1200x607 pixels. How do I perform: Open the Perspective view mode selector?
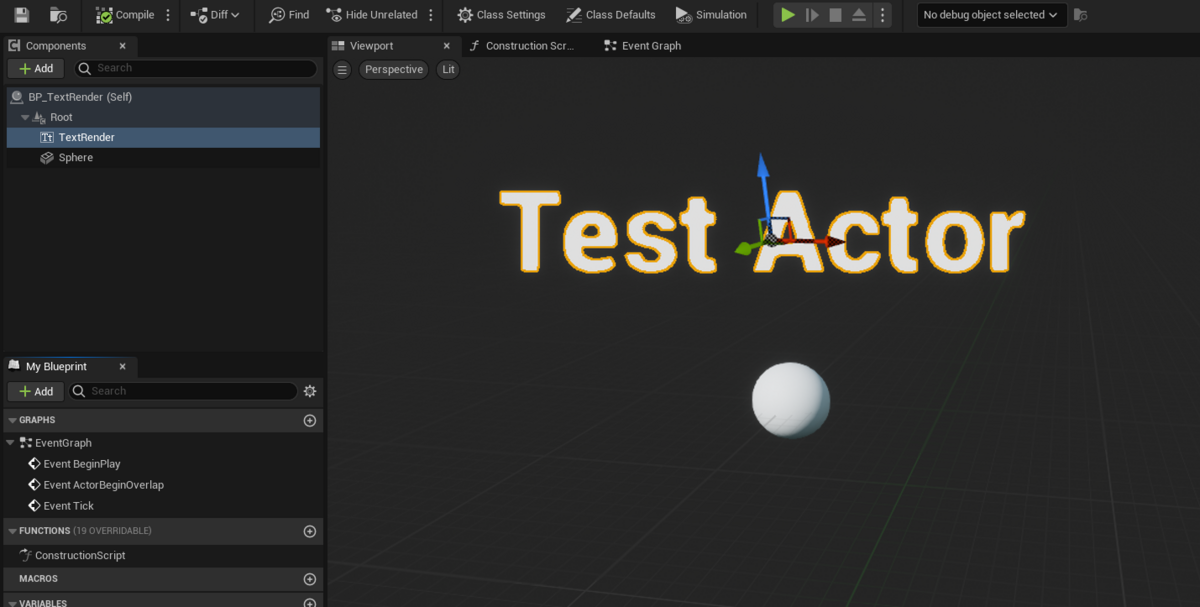393,69
